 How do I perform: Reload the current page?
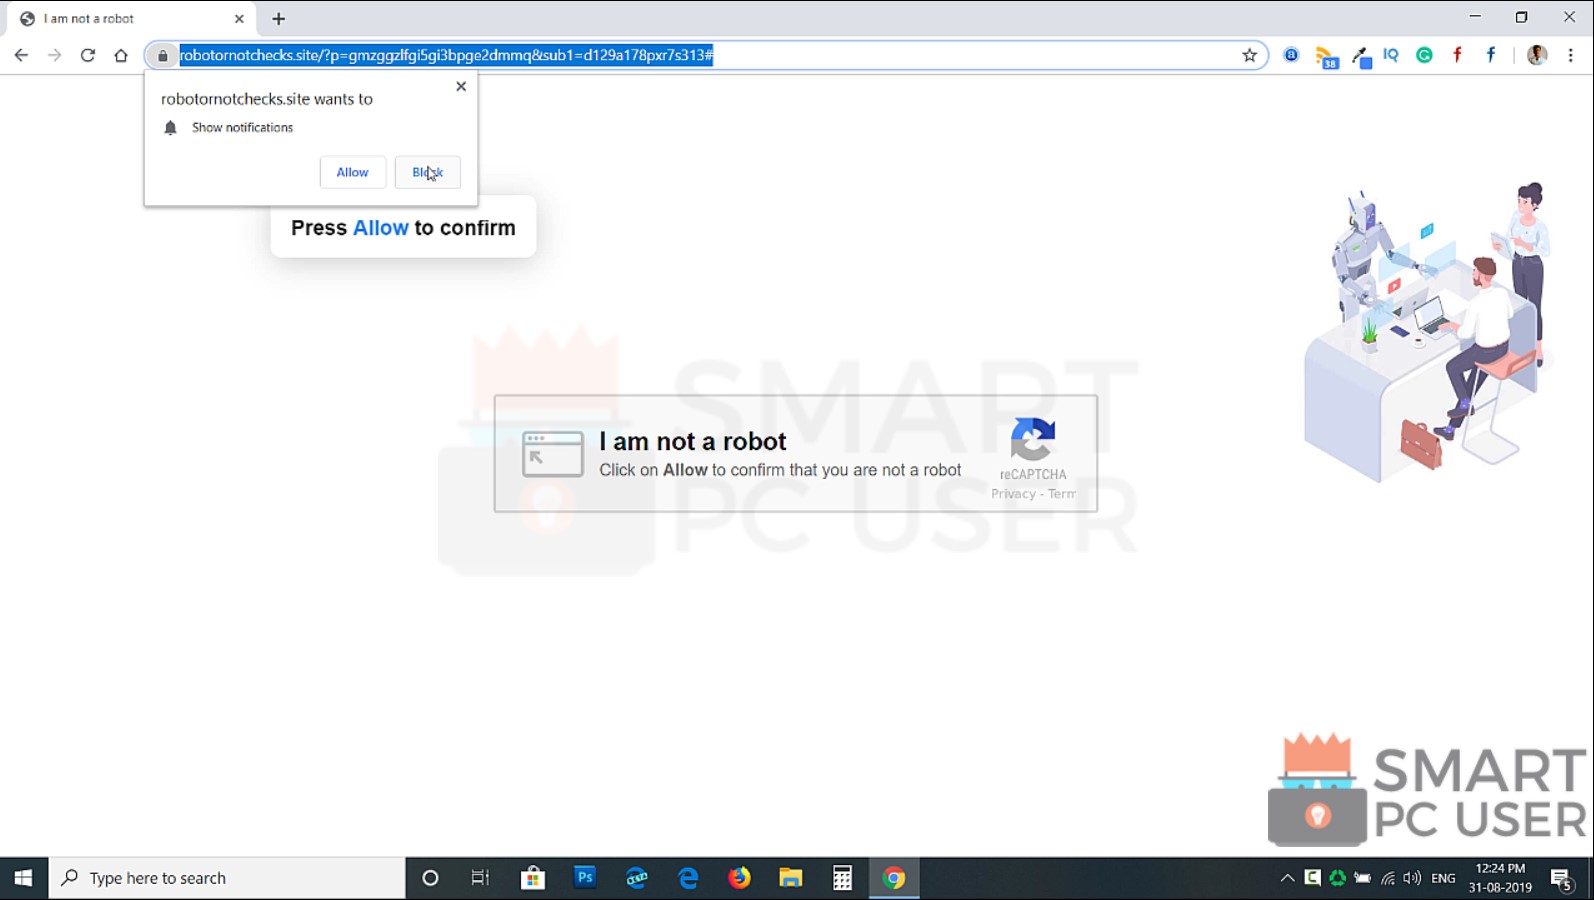click(x=88, y=55)
